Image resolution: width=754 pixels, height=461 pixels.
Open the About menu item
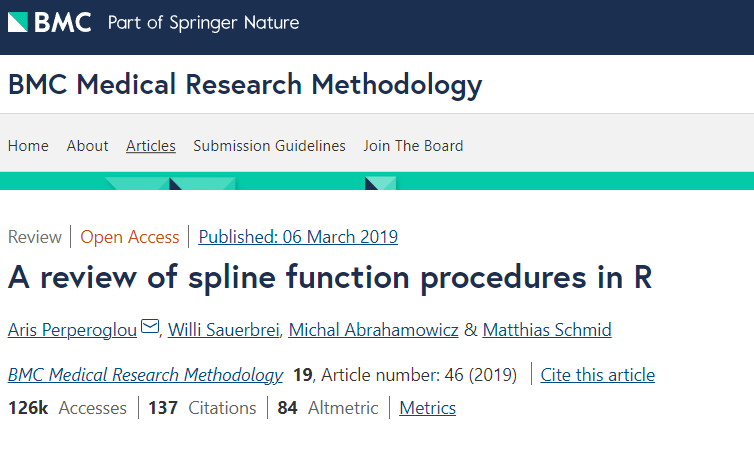[x=88, y=146]
